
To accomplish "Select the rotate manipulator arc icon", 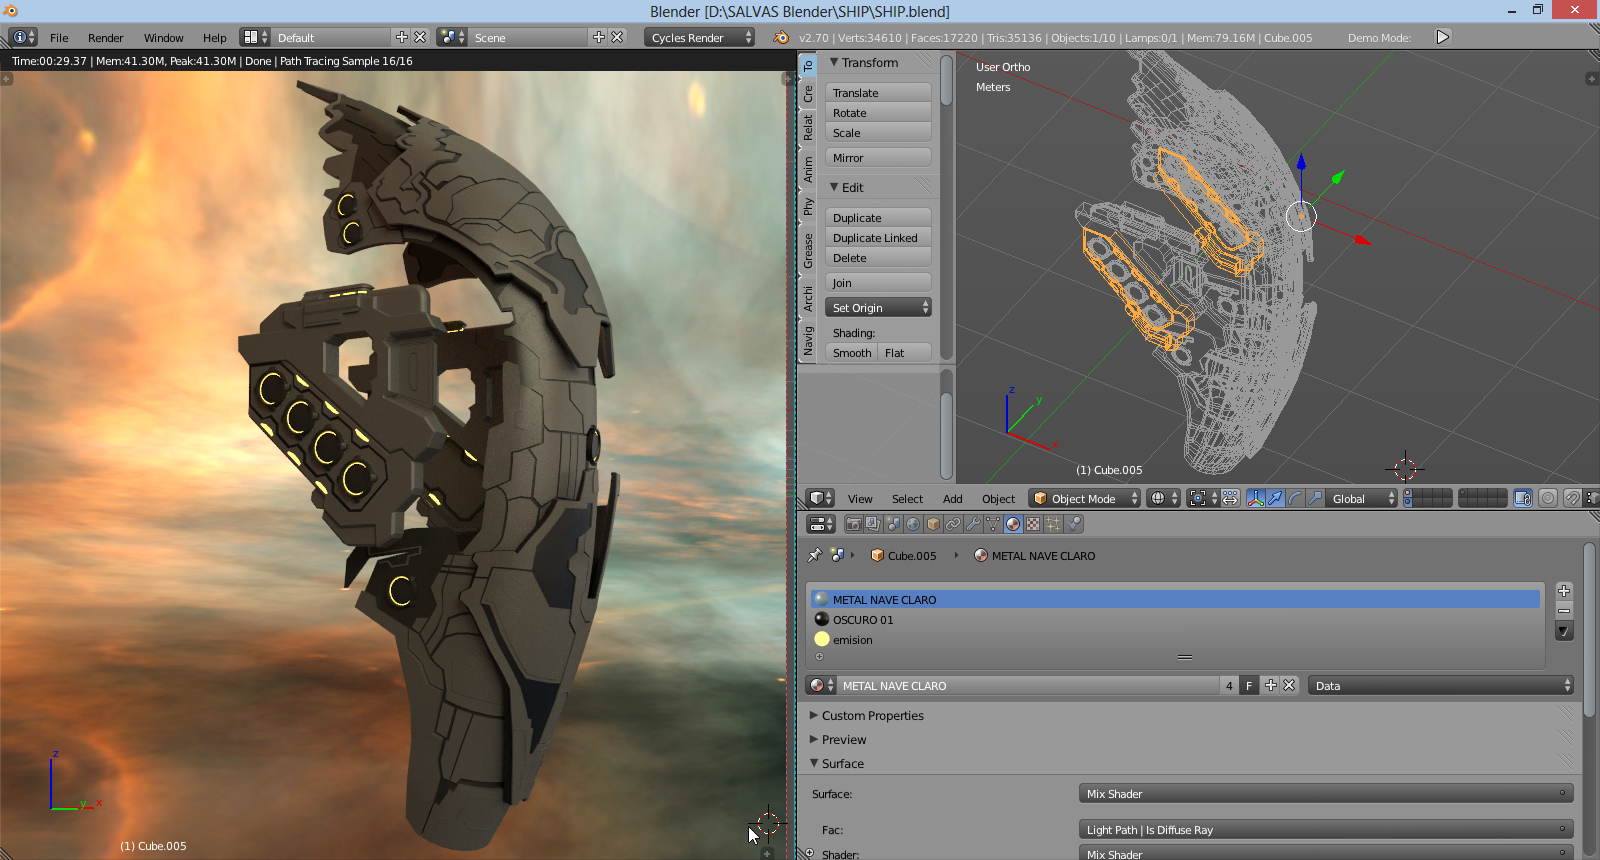I will (x=1295, y=498).
